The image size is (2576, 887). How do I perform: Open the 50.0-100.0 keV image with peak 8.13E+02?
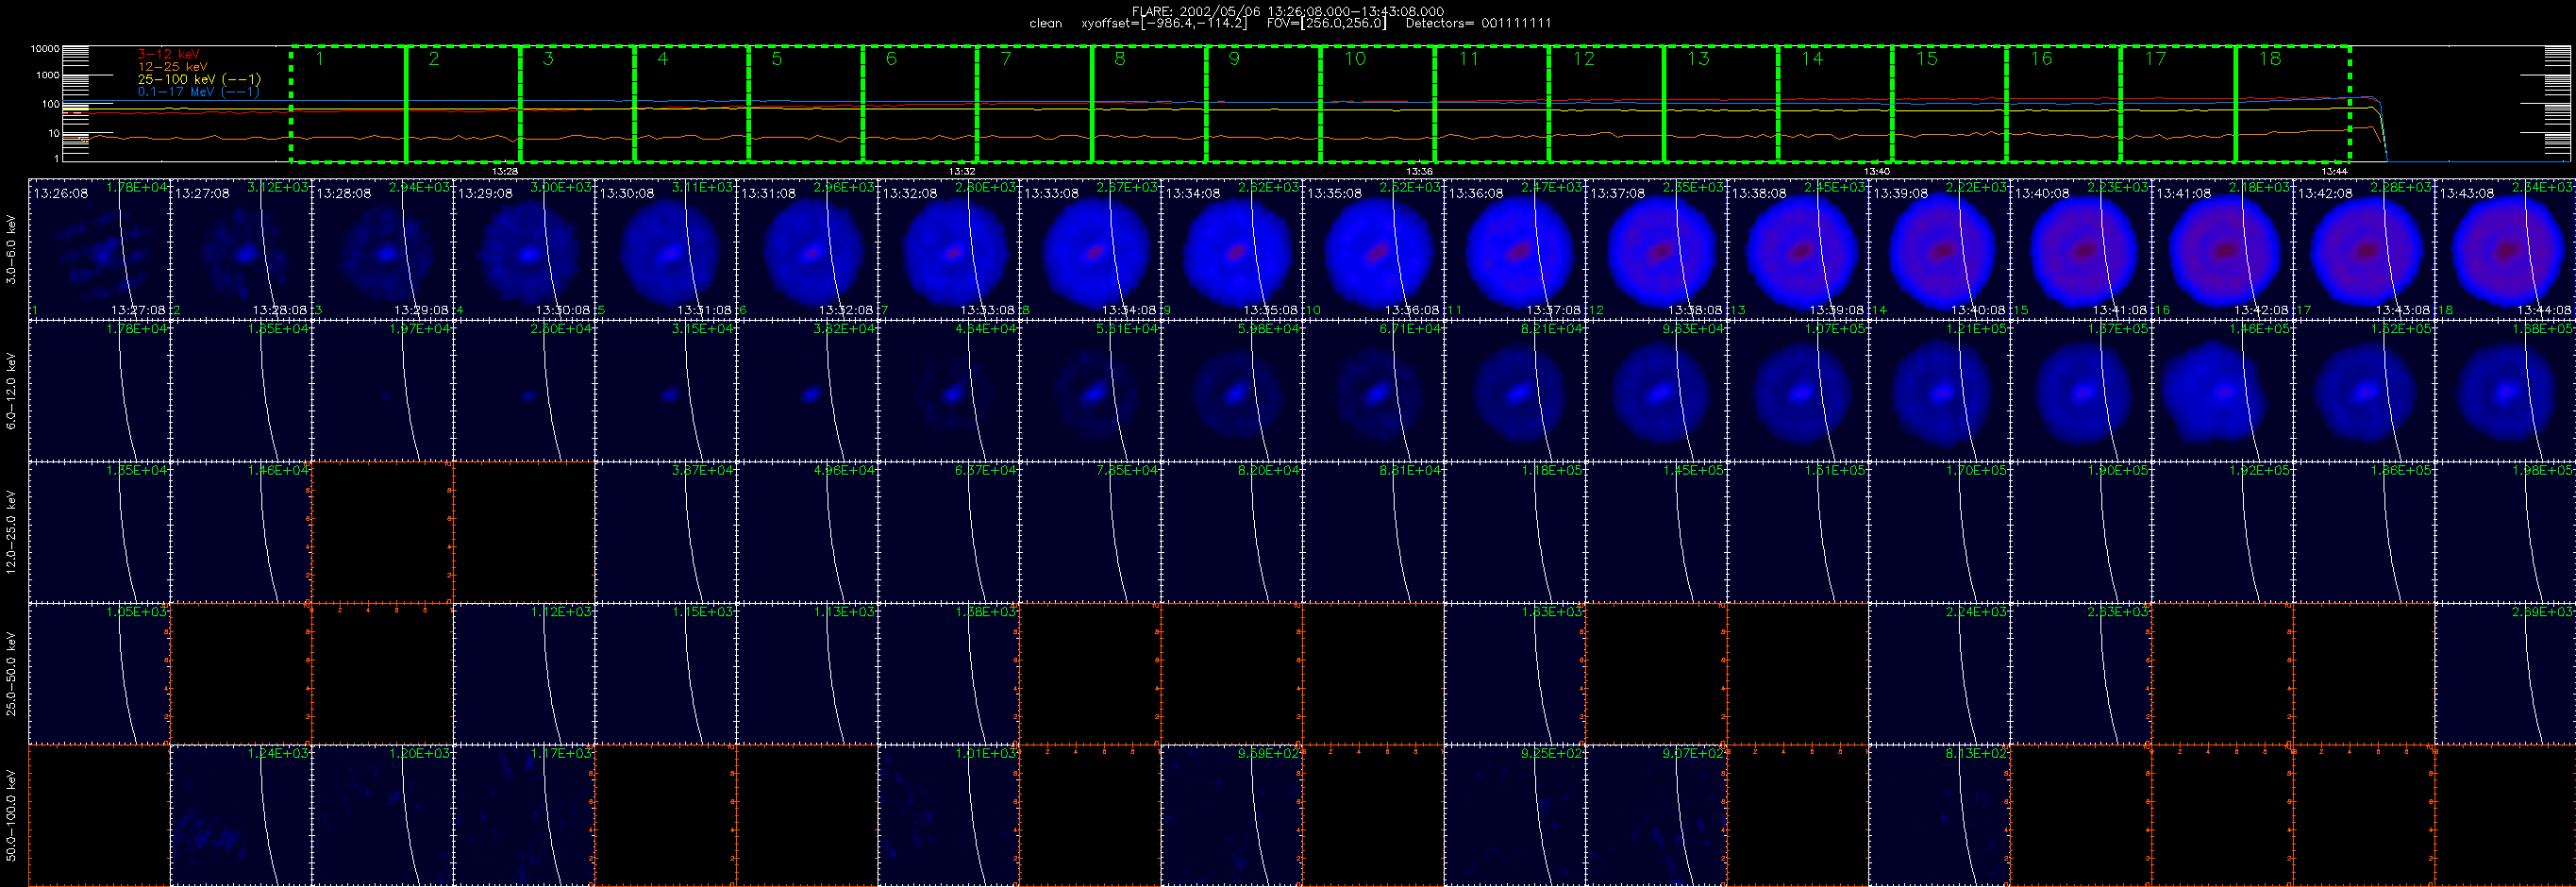tap(1940, 816)
